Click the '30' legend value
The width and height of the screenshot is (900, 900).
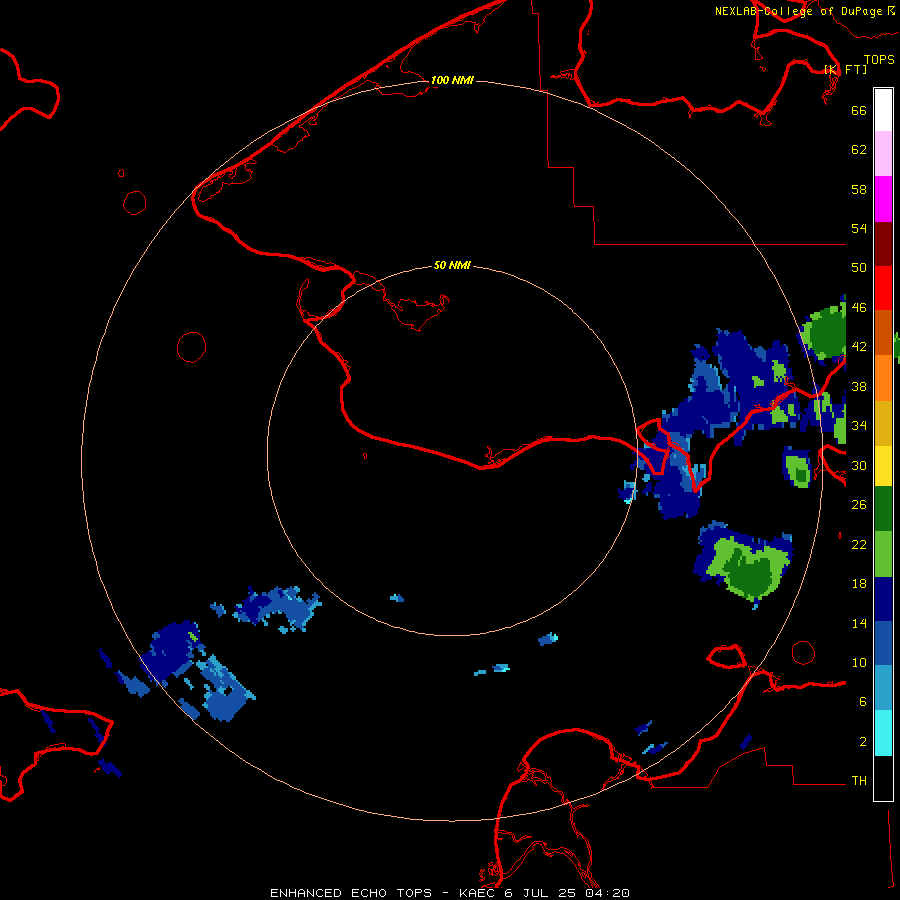(x=859, y=465)
